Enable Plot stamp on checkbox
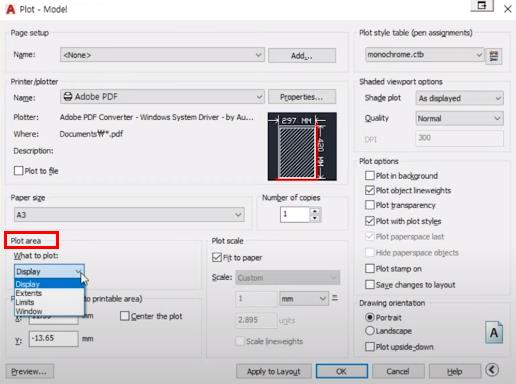The image size is (516, 384). click(x=370, y=268)
